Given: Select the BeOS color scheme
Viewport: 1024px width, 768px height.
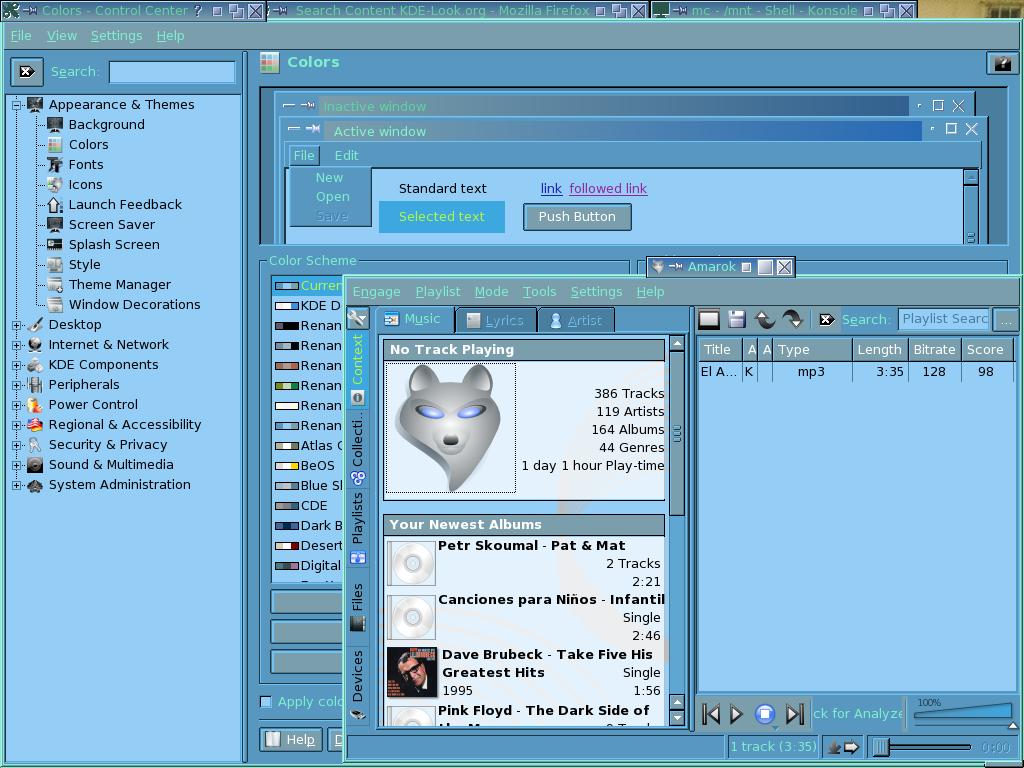Looking at the screenshot, I should pyautogui.click(x=307, y=466).
